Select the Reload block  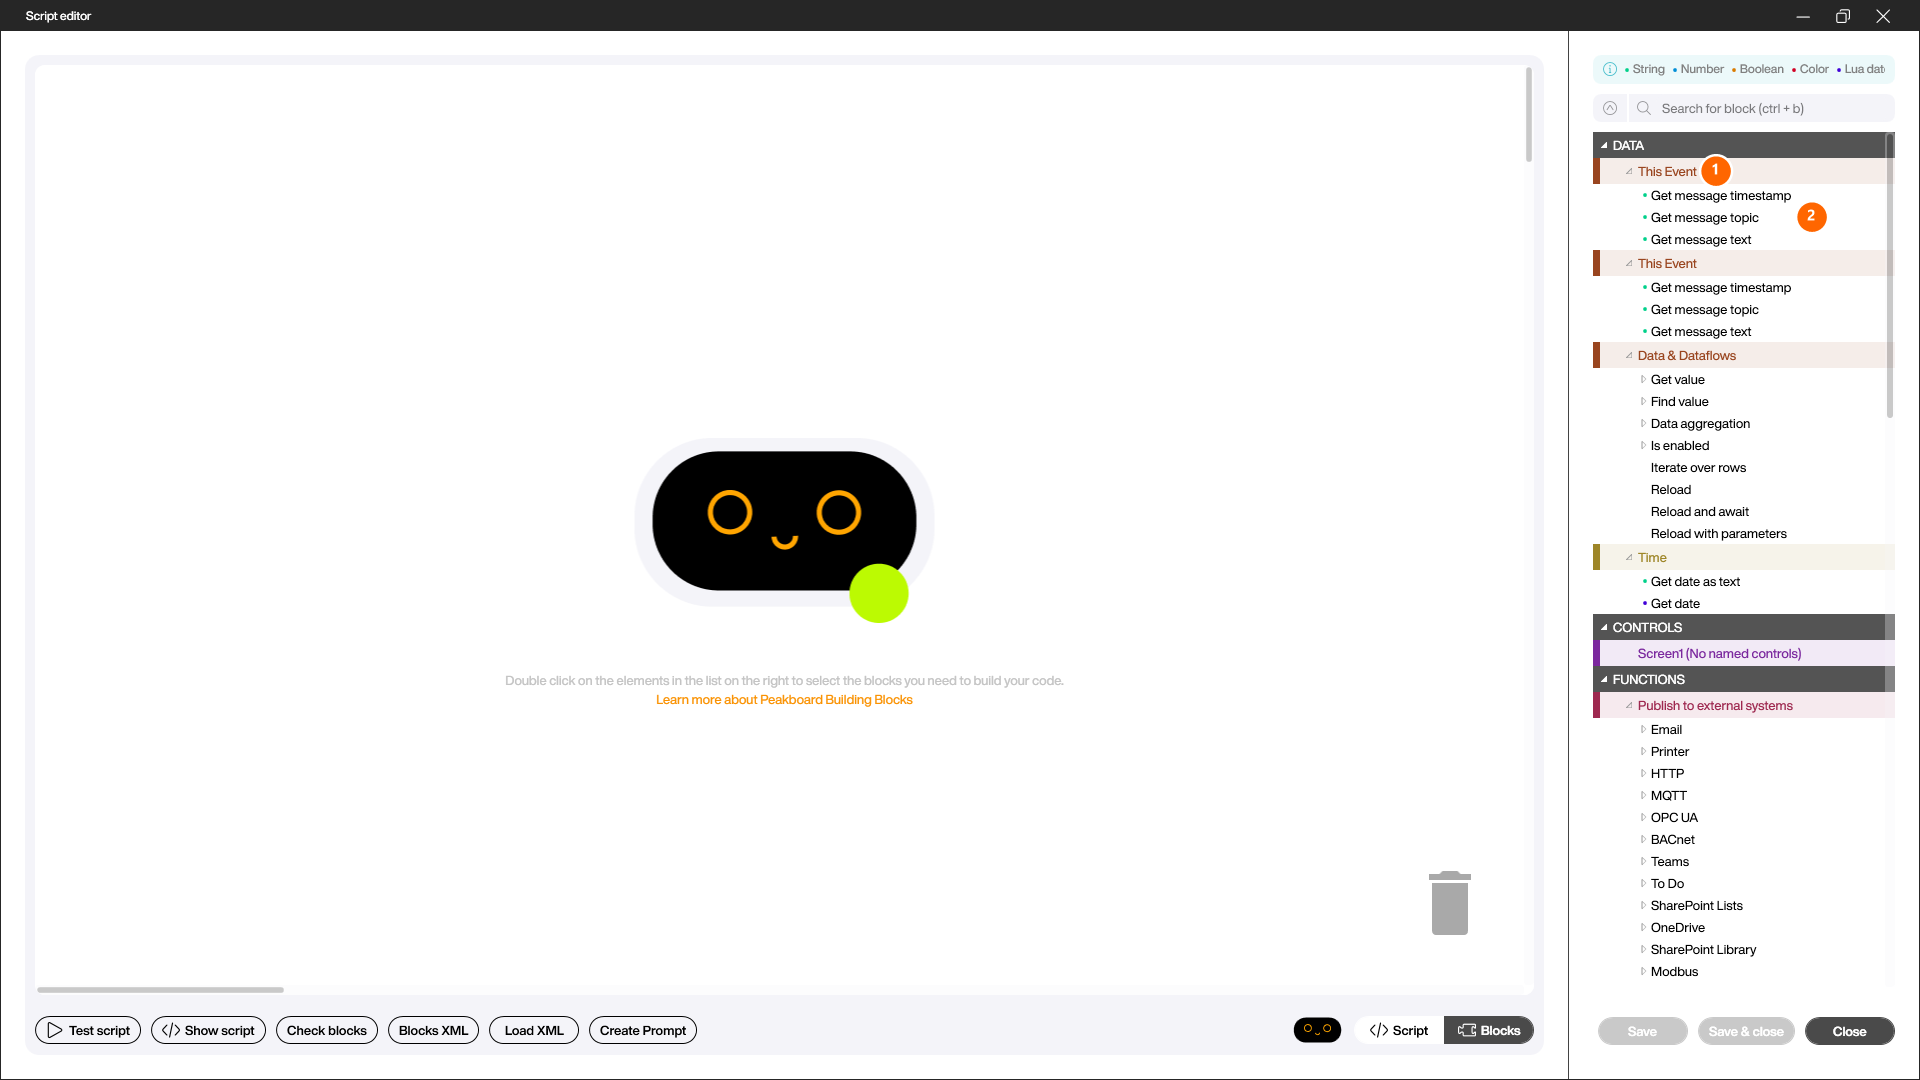point(1670,489)
